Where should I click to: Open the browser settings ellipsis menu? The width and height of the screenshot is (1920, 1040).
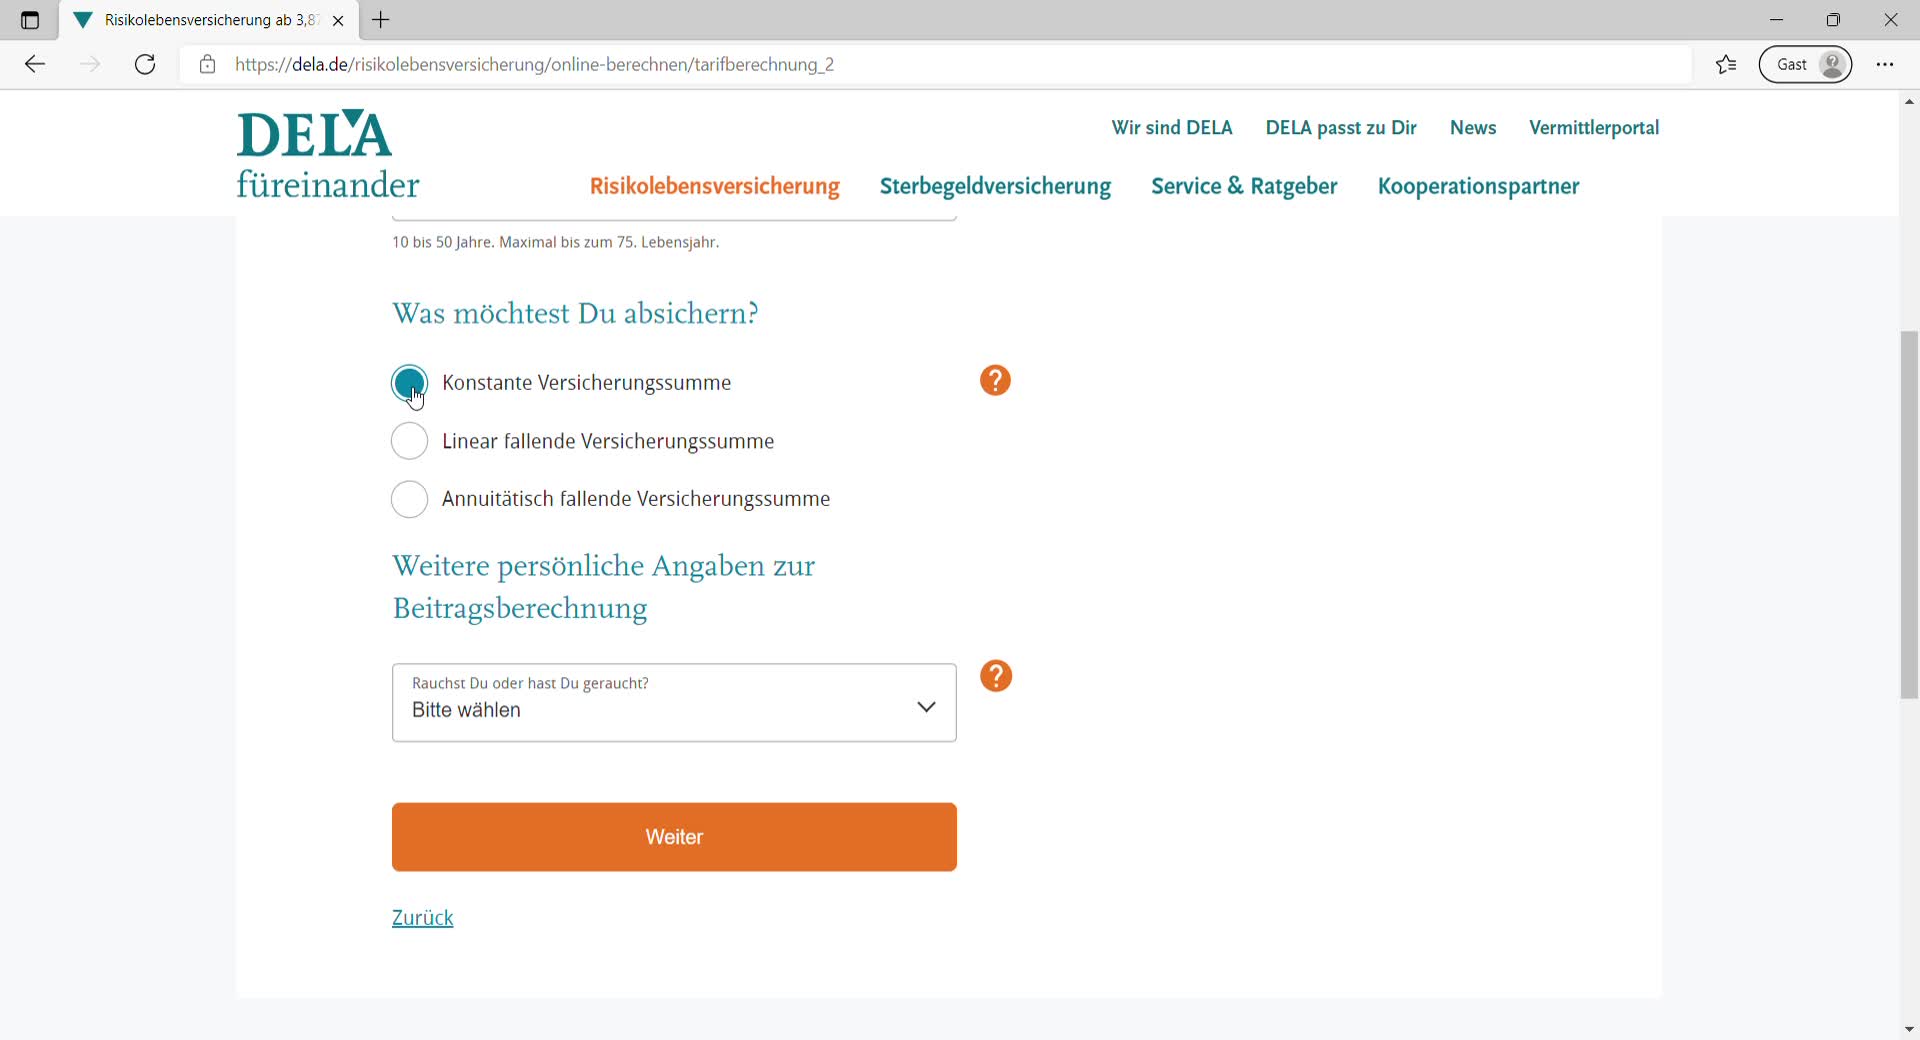tap(1885, 65)
